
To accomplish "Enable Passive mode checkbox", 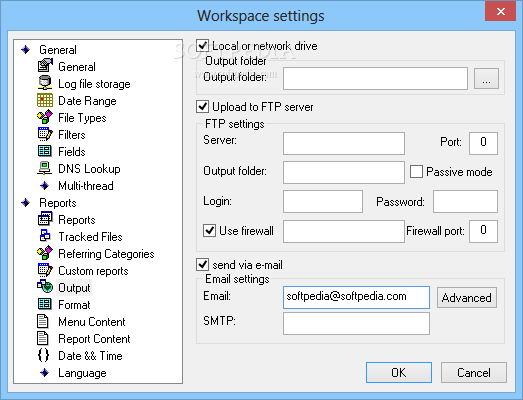I will 416,171.
